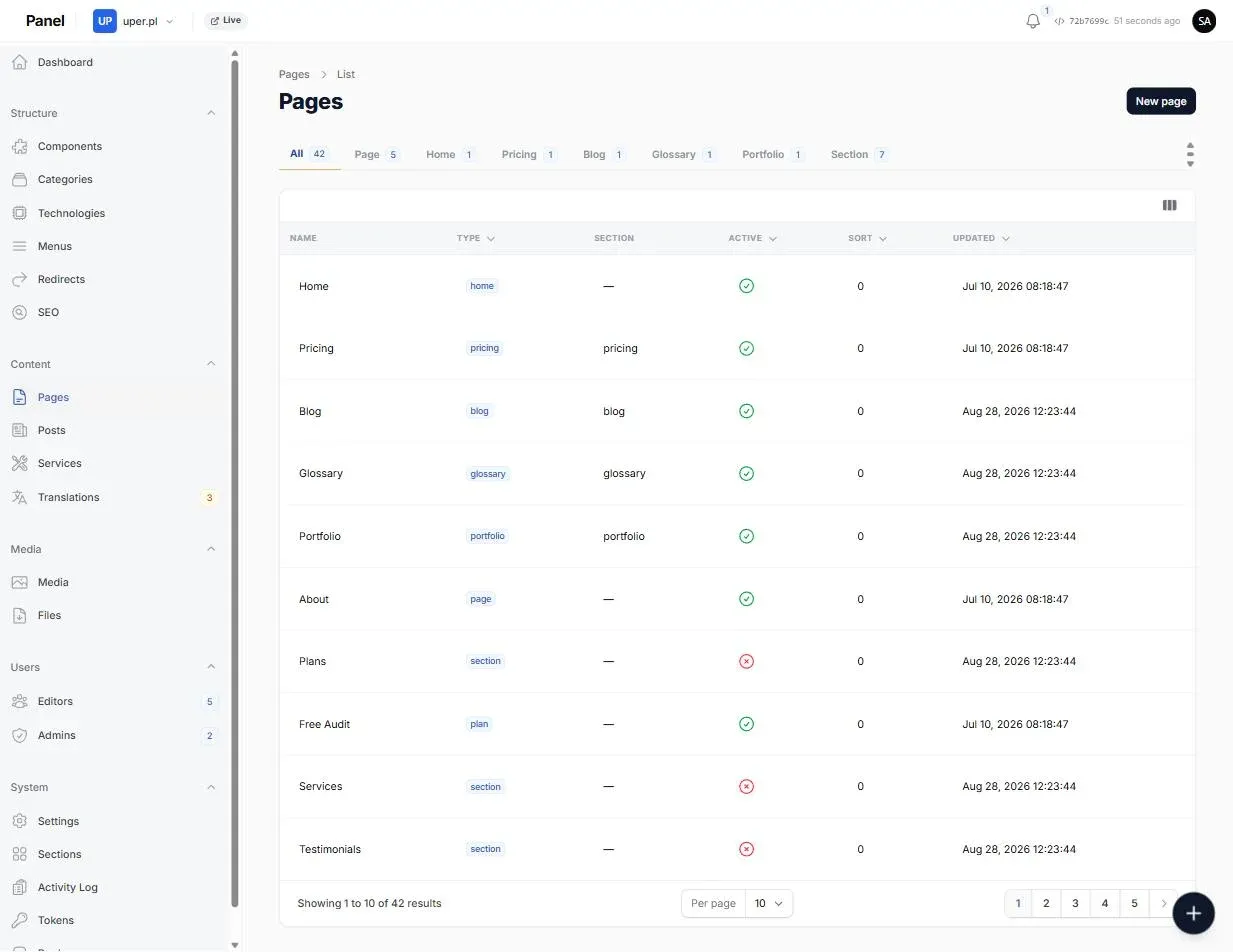Screen dimensions: 1233x952
Task: Go to pagination page 2
Action: pyautogui.click(x=1046, y=903)
